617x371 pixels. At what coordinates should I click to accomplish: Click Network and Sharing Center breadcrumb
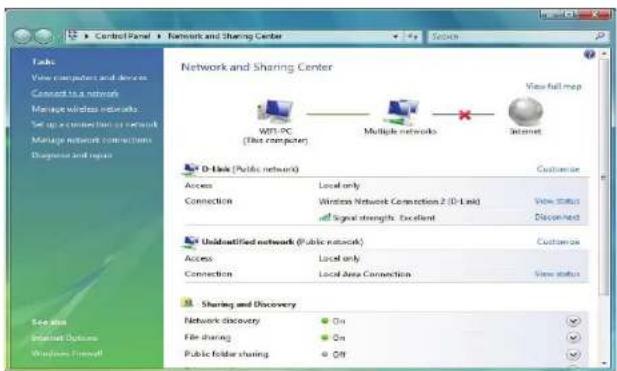[x=225, y=36]
